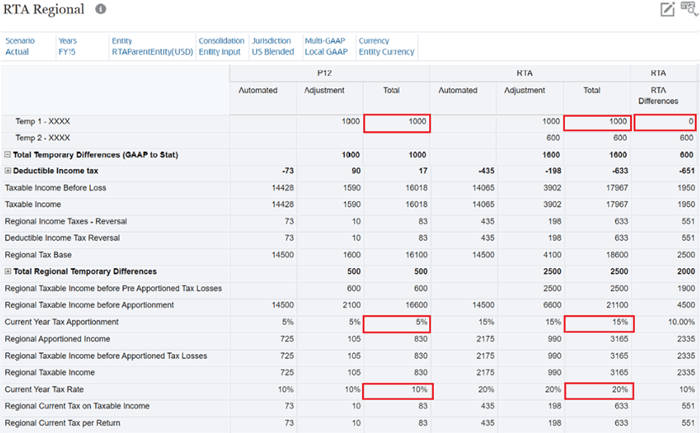Click P12 Total 10% Tax Rate cell

point(398,391)
